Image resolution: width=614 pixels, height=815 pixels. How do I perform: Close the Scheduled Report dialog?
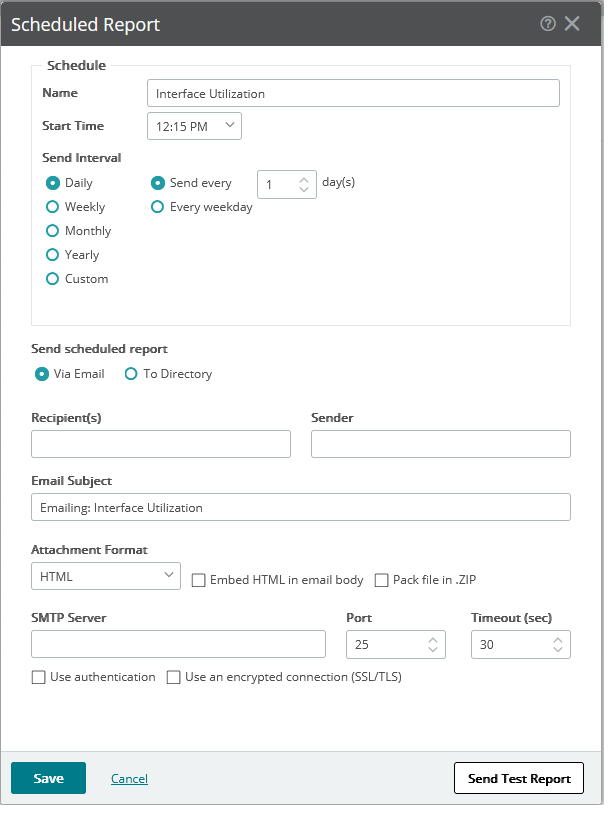(572, 23)
